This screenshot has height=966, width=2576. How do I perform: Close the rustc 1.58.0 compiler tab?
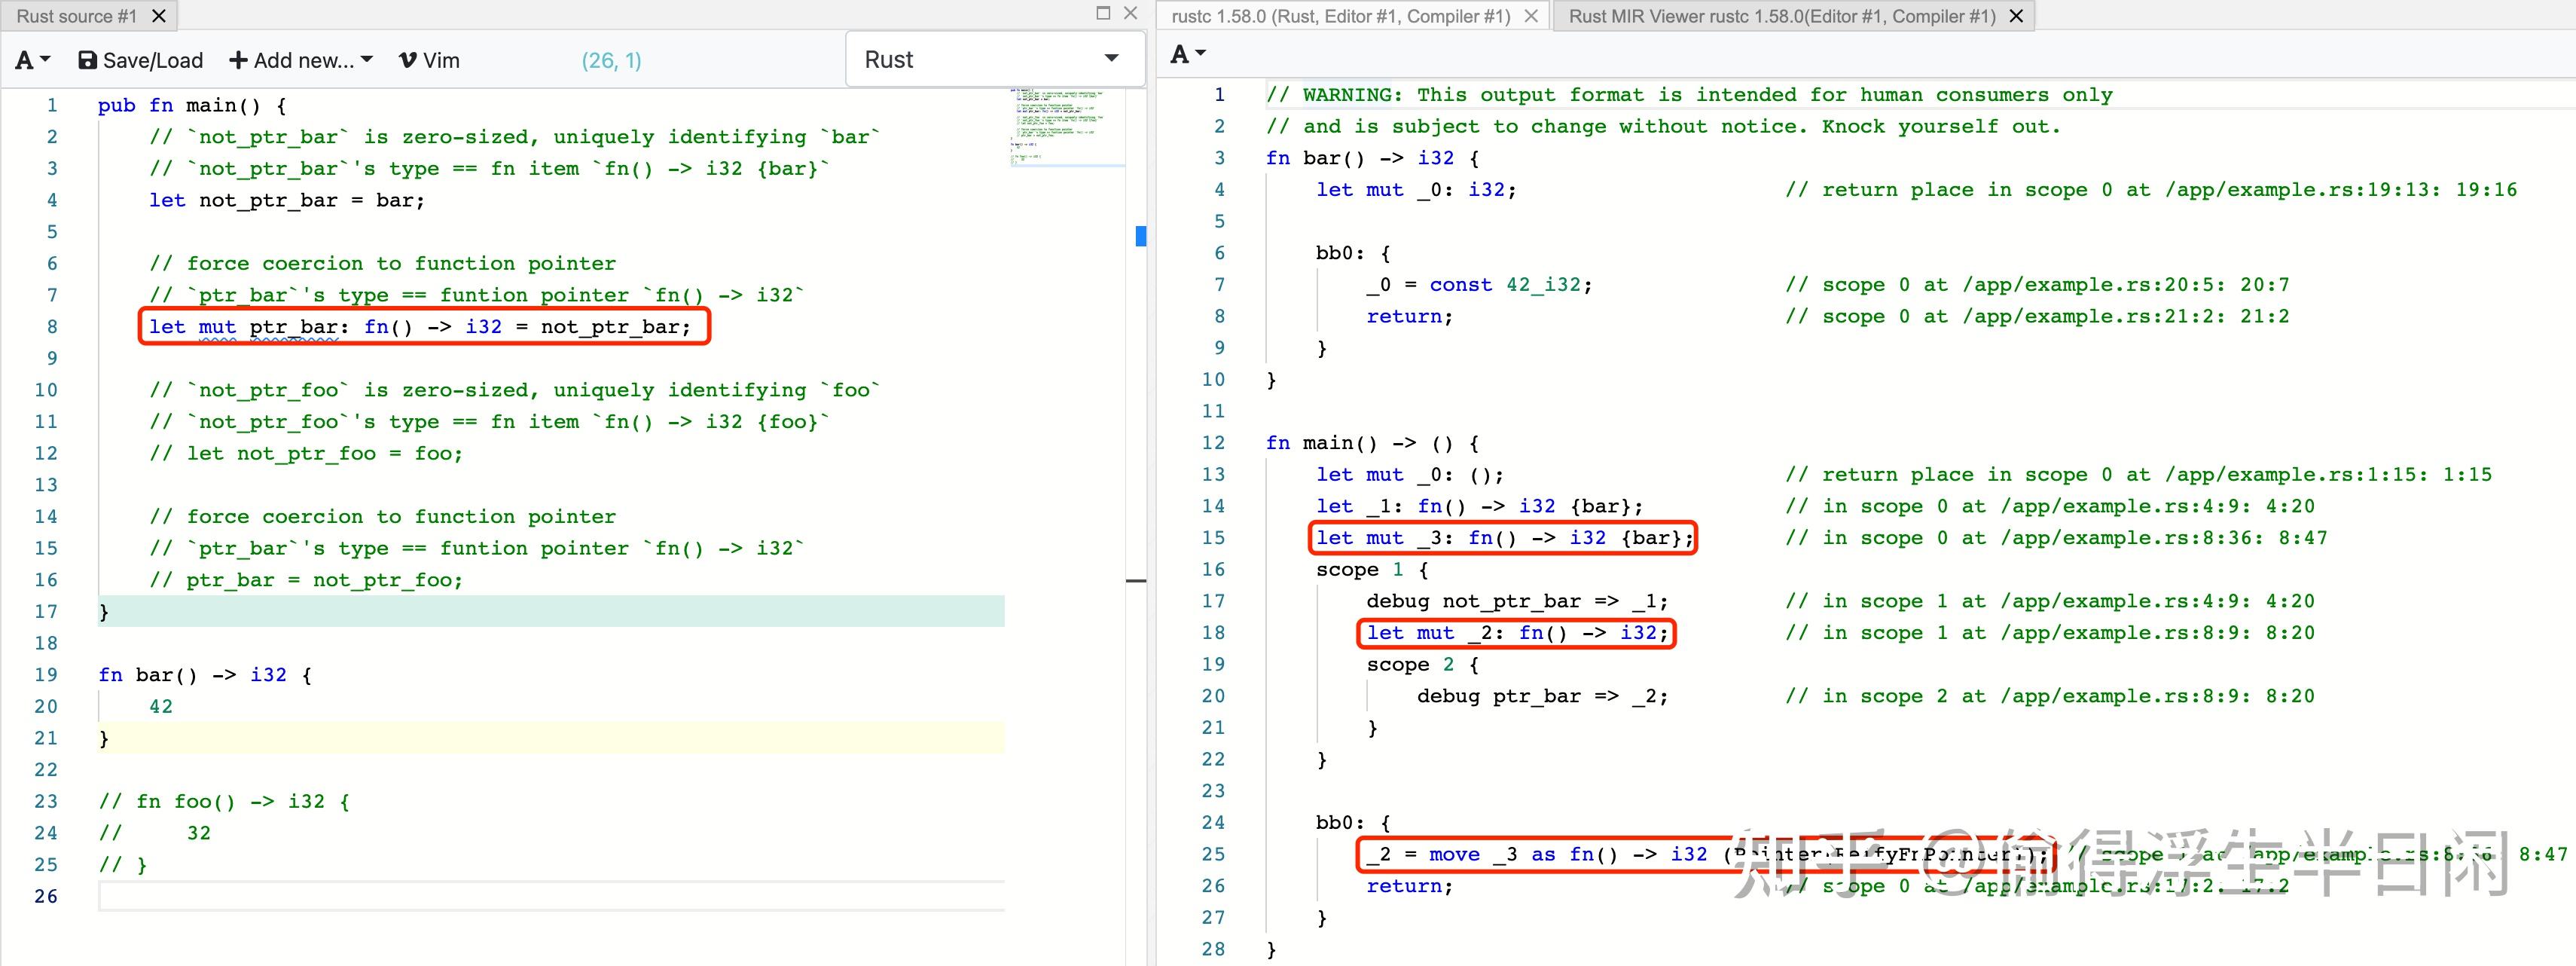pos(1531,16)
